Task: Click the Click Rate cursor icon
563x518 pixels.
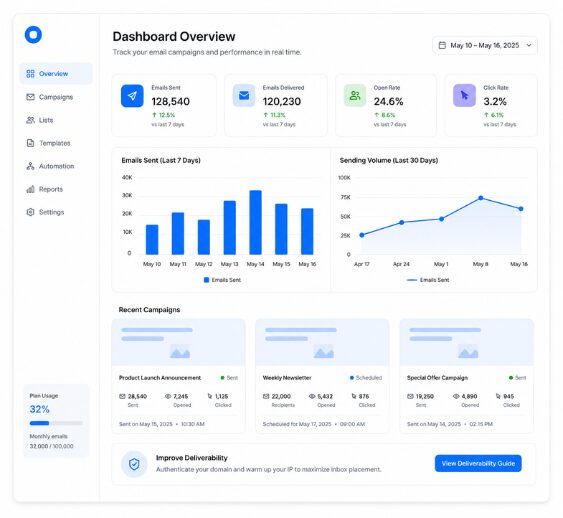Action: coord(464,95)
